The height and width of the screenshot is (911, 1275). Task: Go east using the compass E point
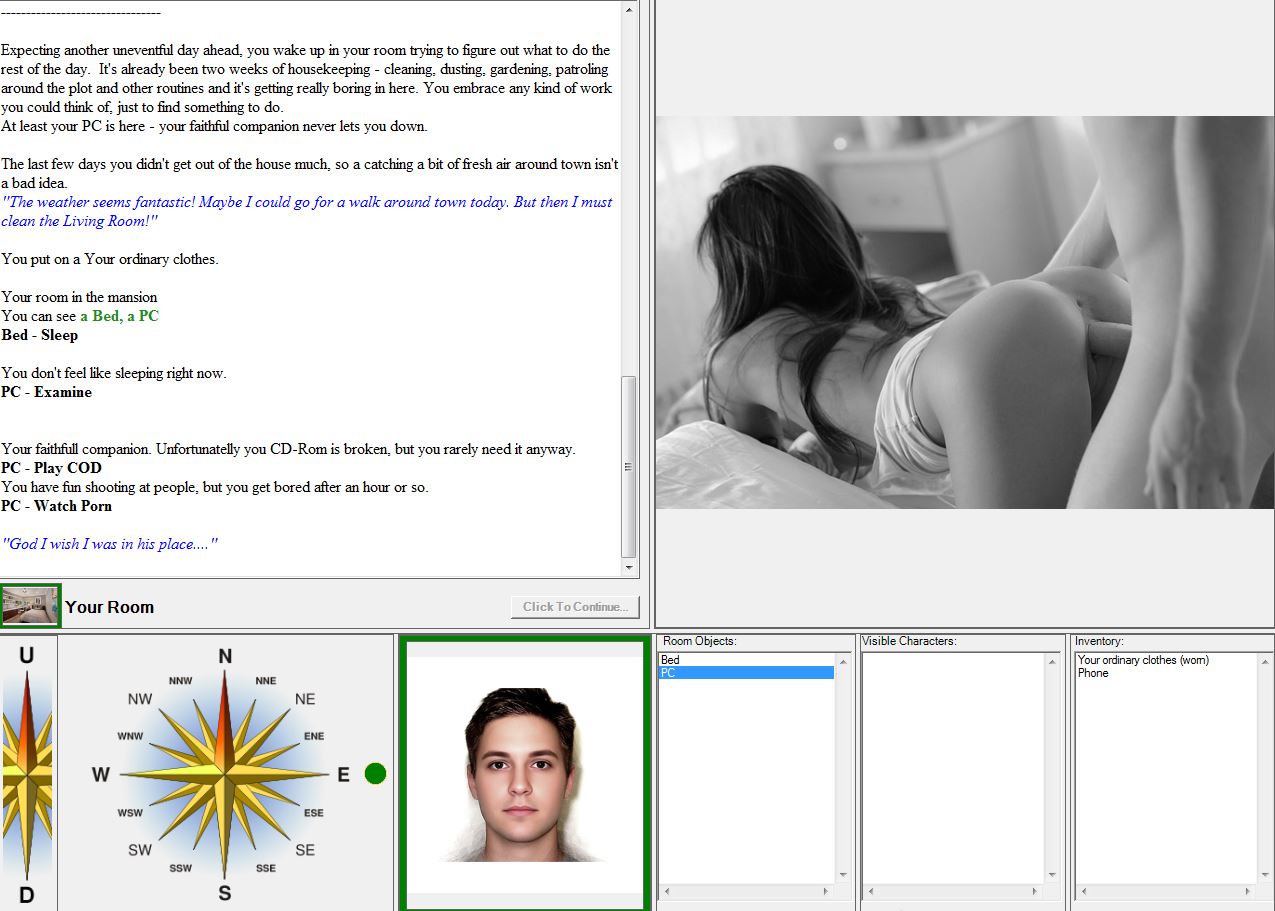[x=343, y=774]
